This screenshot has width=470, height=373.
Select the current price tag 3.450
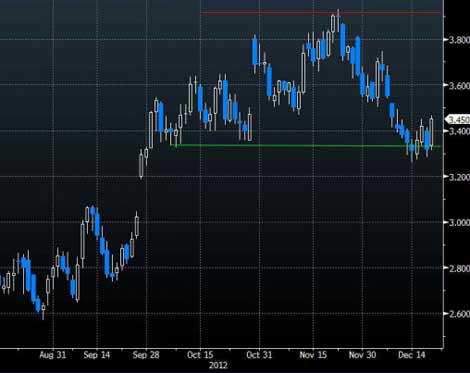458,119
